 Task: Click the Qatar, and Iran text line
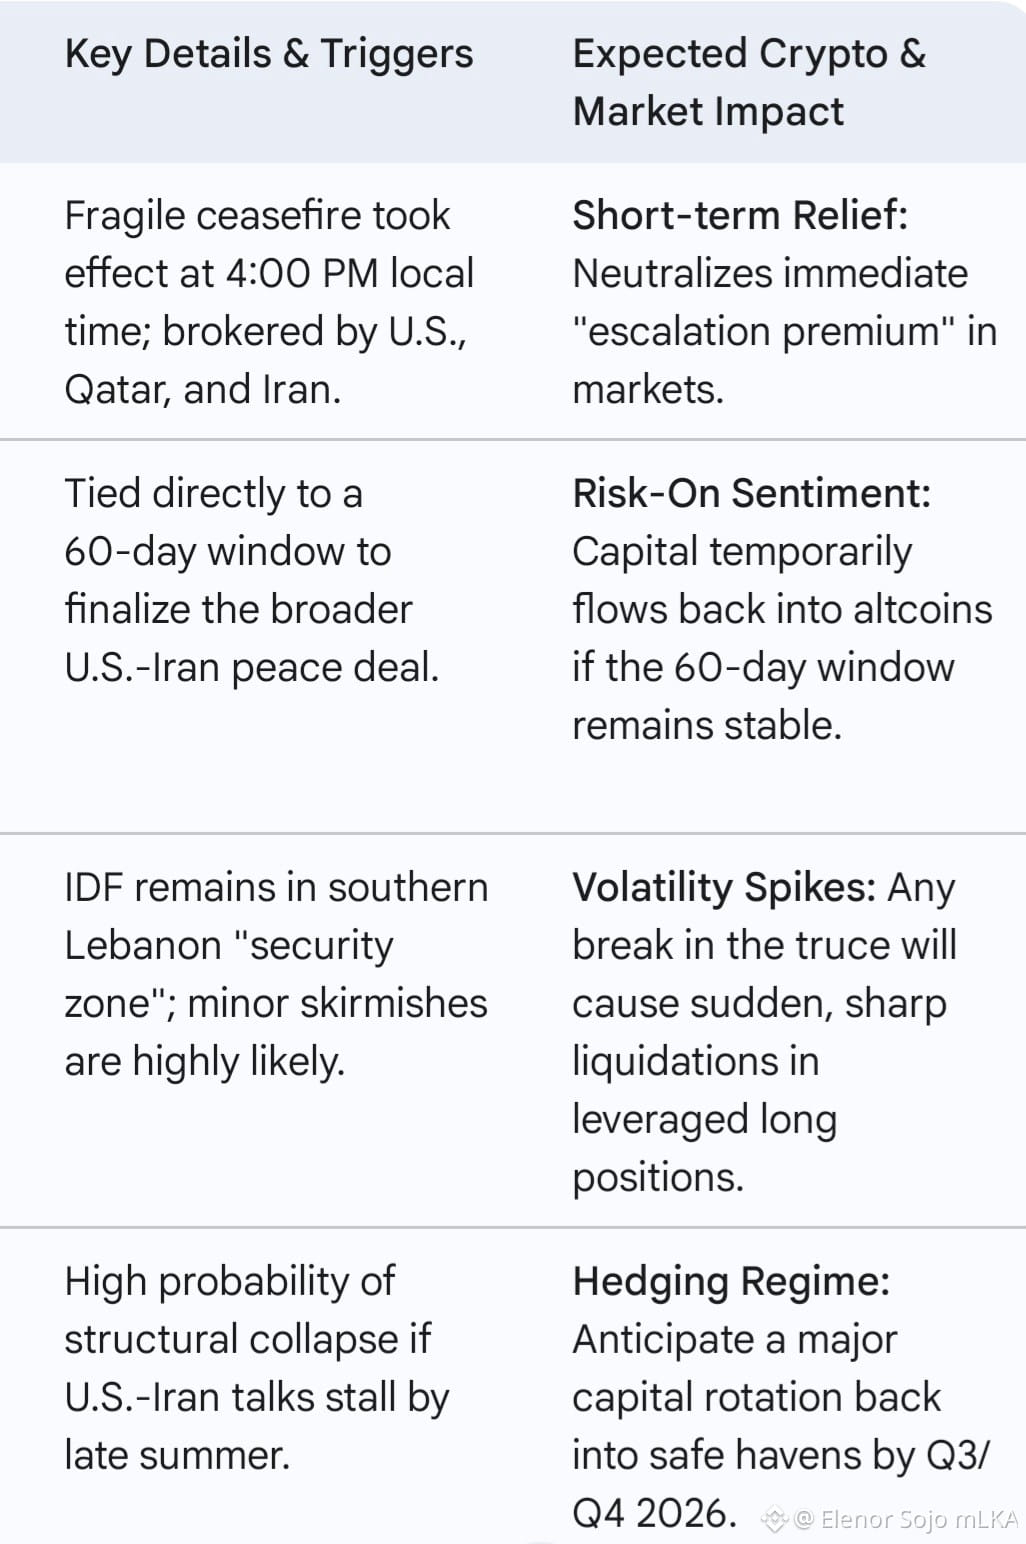pyautogui.click(x=203, y=389)
